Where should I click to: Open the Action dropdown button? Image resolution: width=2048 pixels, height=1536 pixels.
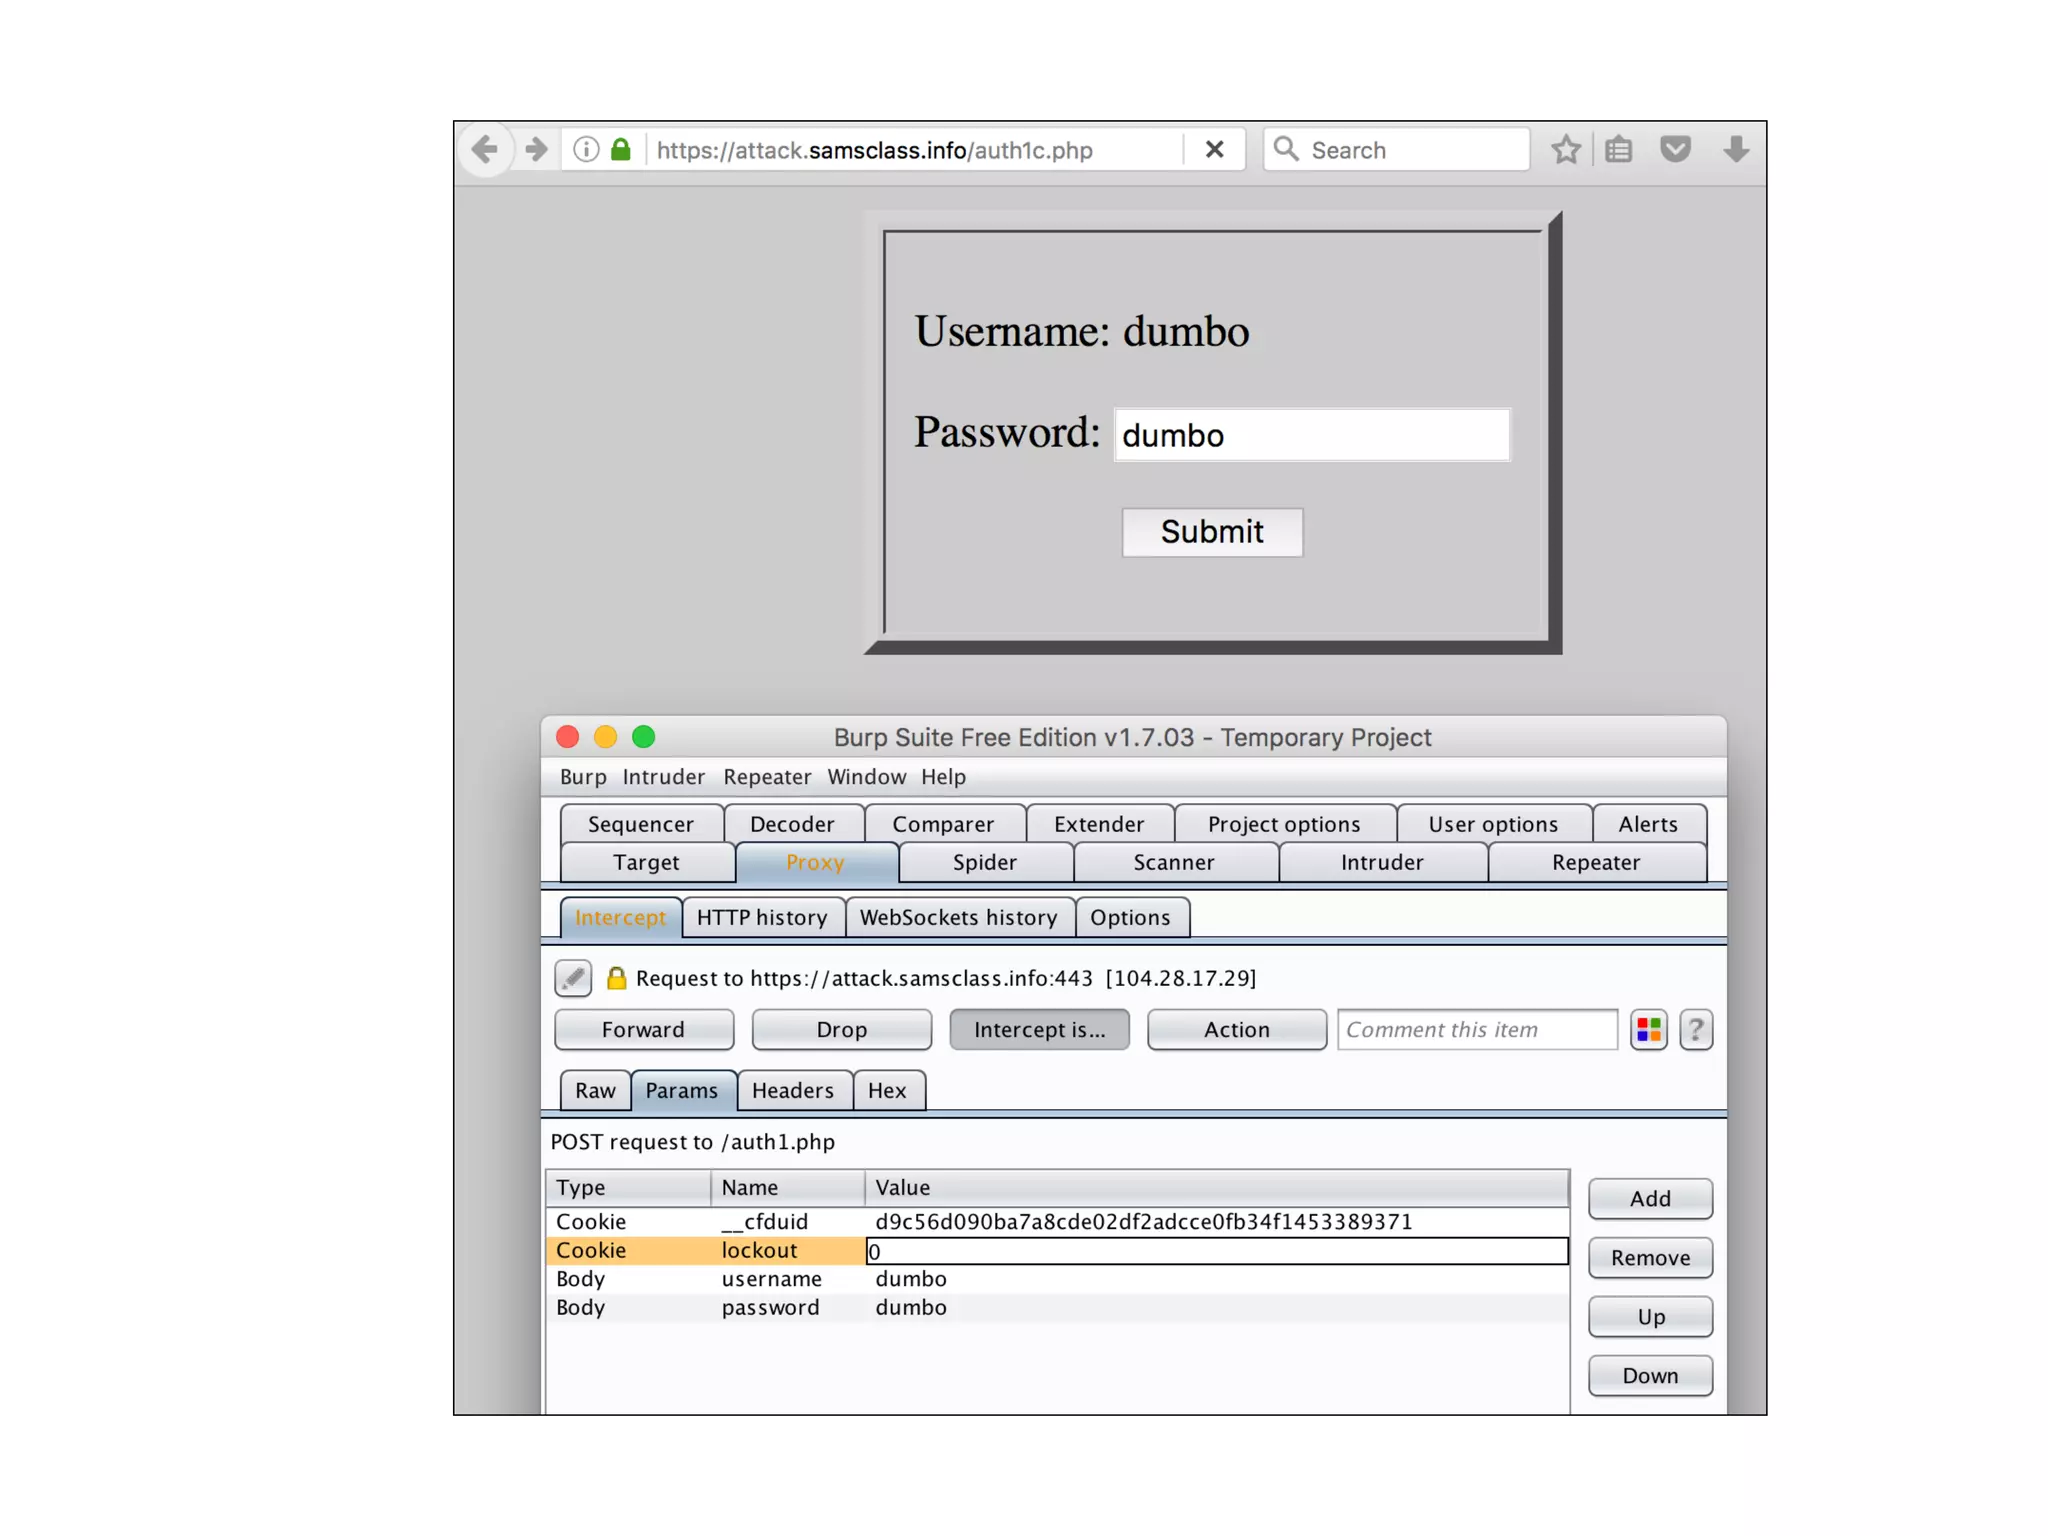(1236, 1029)
